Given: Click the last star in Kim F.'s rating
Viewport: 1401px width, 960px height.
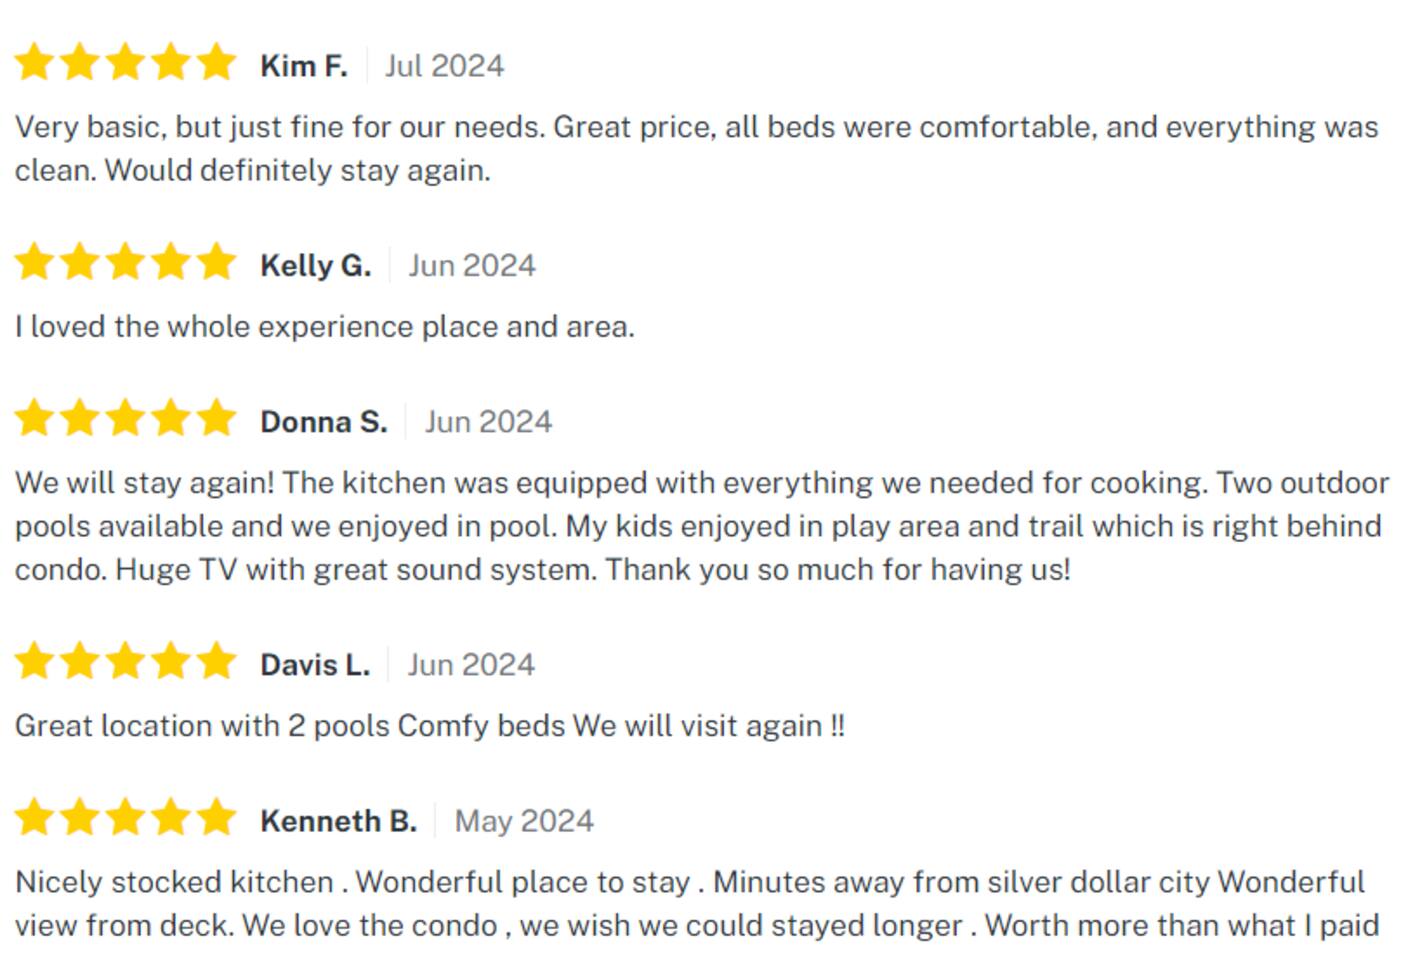Looking at the screenshot, I should click(216, 63).
